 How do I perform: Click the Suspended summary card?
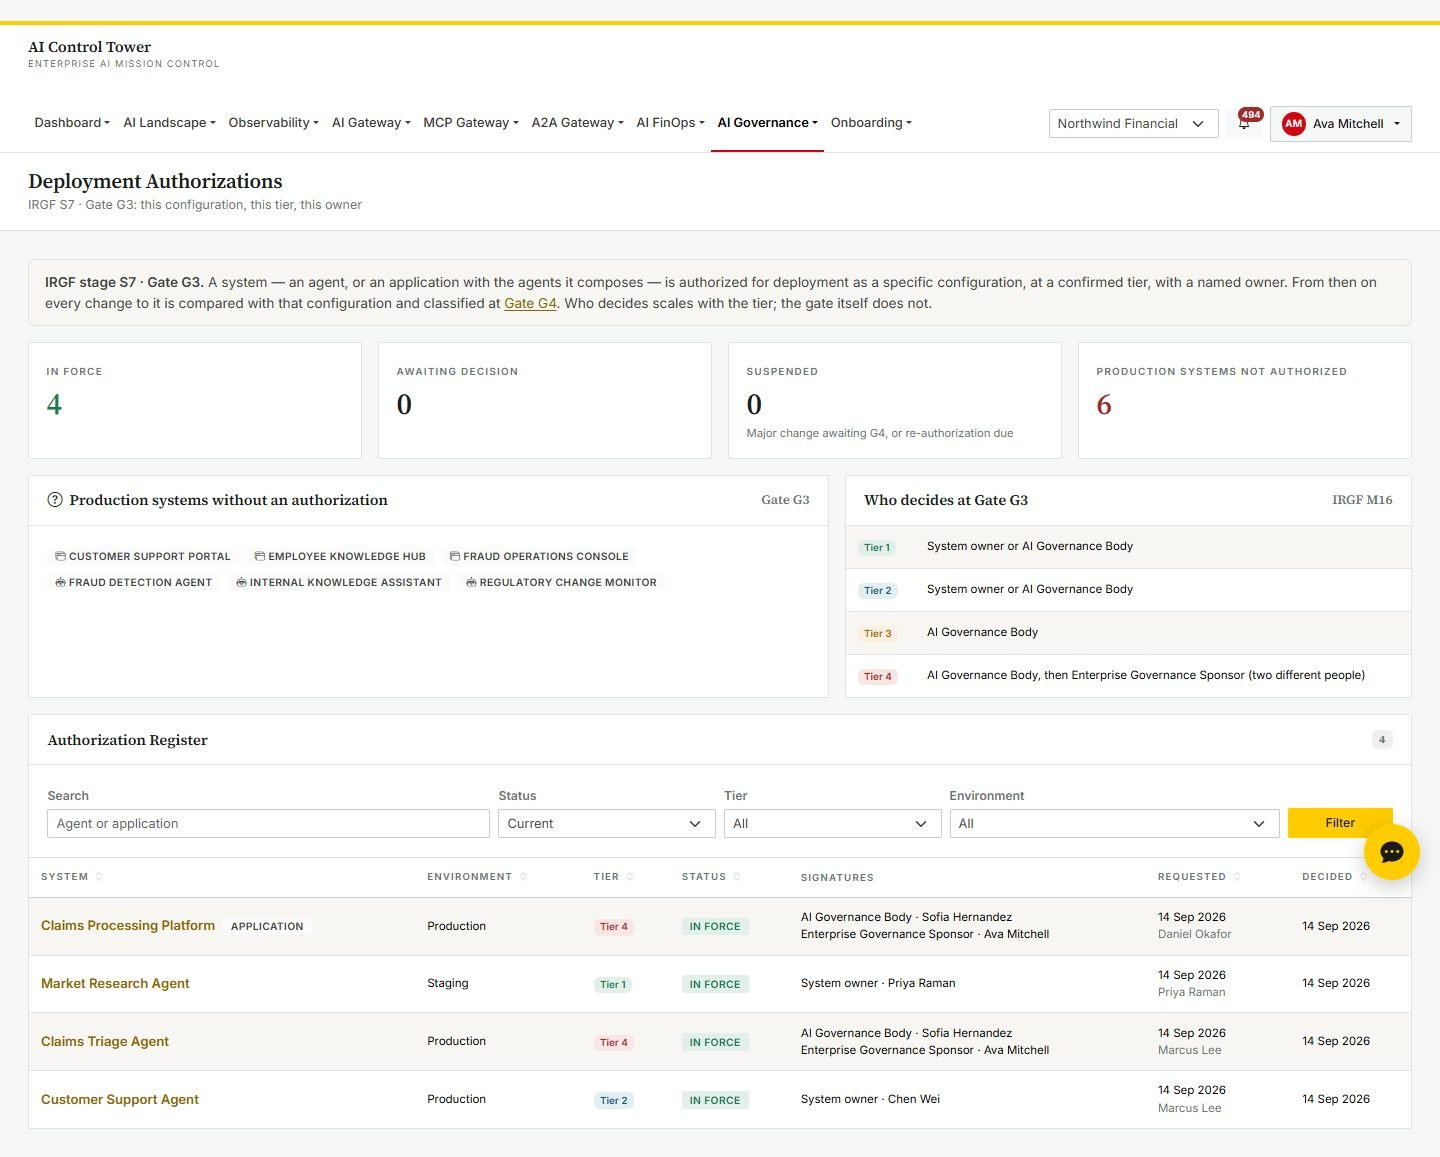[895, 401]
